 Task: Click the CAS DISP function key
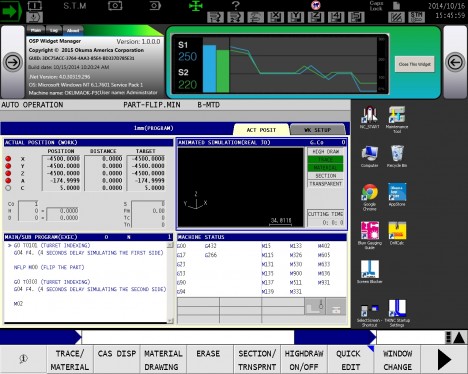pyautogui.click(x=117, y=359)
